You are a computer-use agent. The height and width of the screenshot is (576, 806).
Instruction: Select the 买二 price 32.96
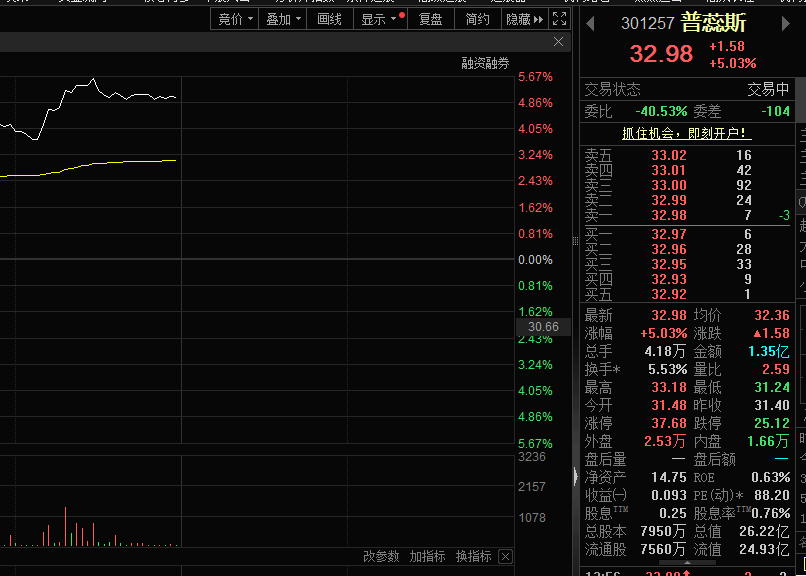[x=669, y=249]
